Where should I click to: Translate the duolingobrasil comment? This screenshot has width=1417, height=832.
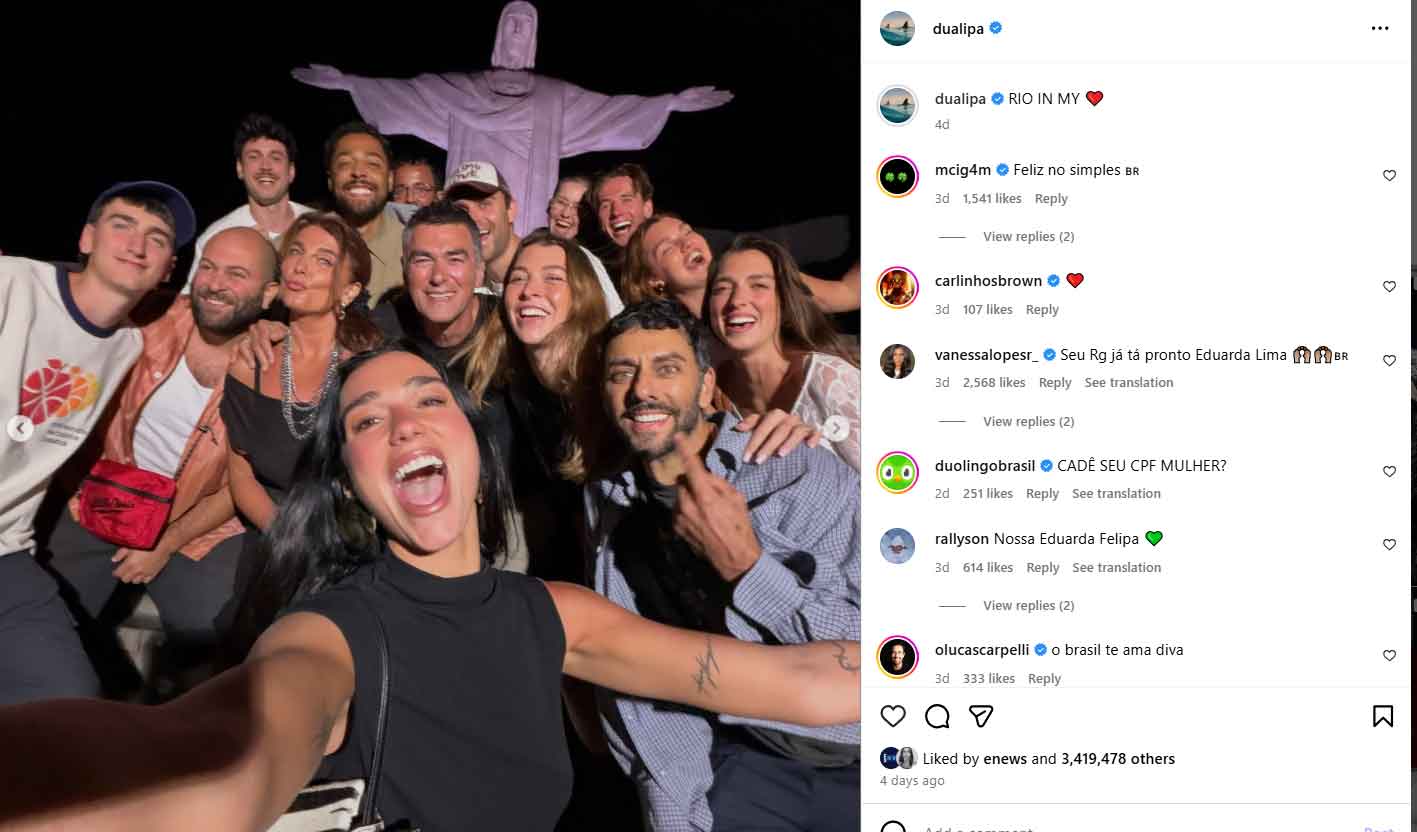pyautogui.click(x=1116, y=494)
